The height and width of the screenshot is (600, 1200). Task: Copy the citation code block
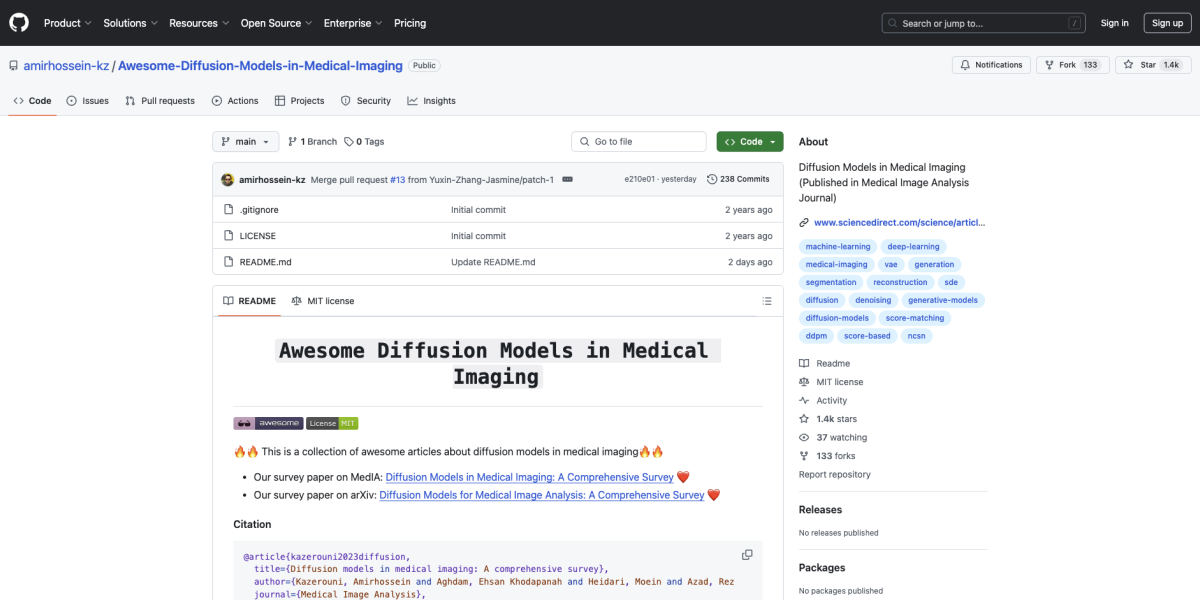[747, 555]
